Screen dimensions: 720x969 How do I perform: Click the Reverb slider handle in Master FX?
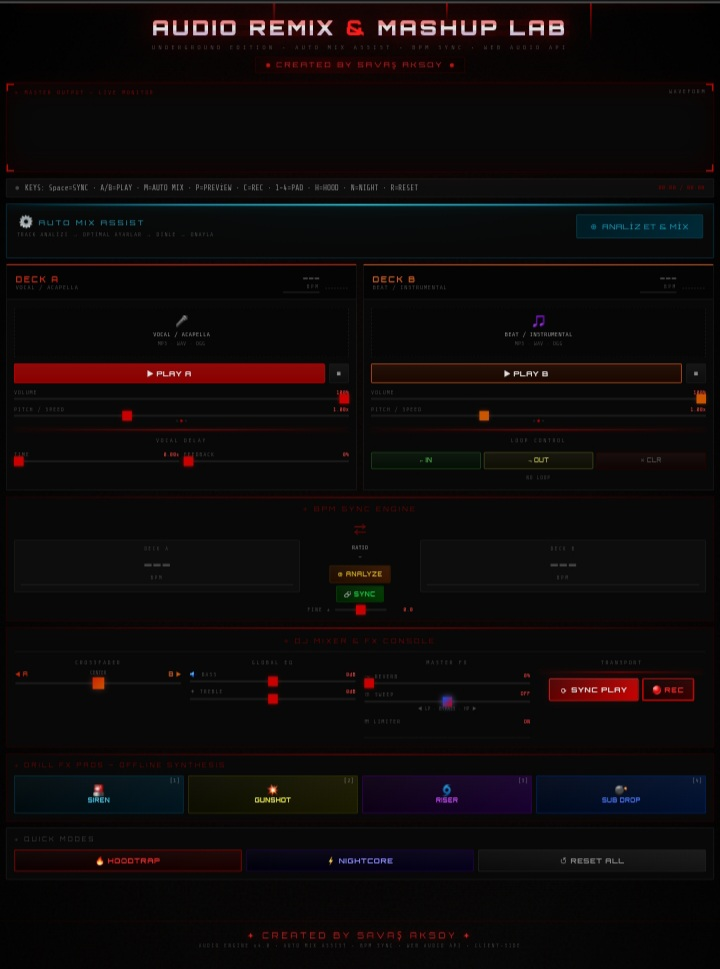click(369, 683)
